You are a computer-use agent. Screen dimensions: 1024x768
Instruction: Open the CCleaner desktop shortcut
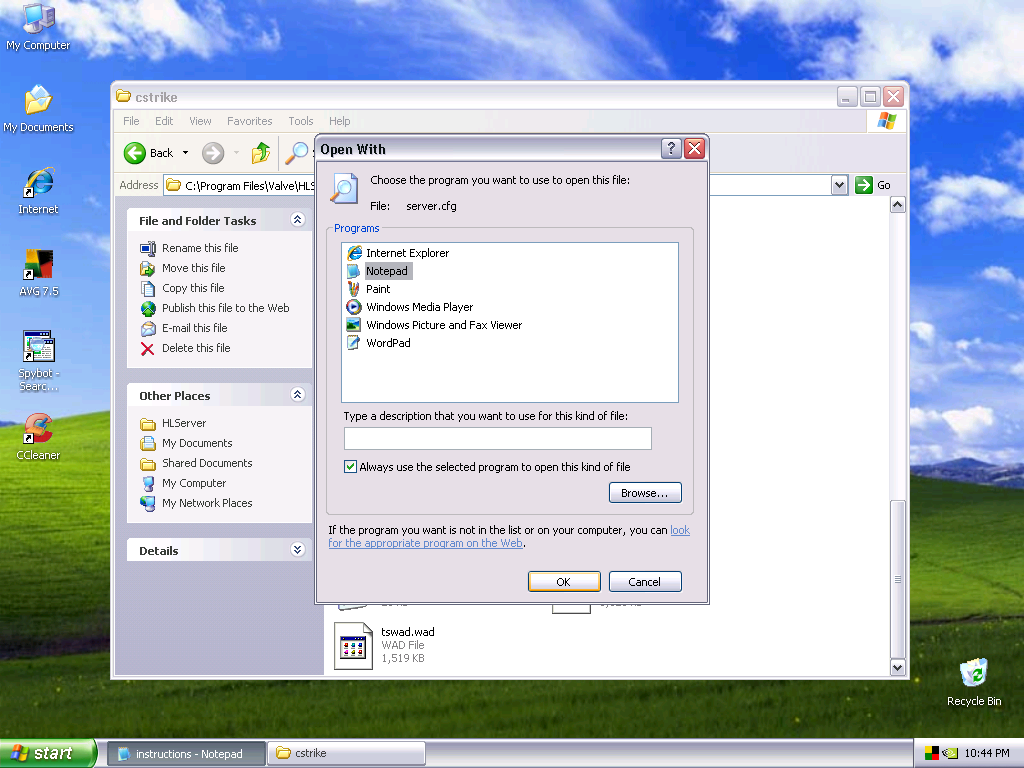coord(39,436)
